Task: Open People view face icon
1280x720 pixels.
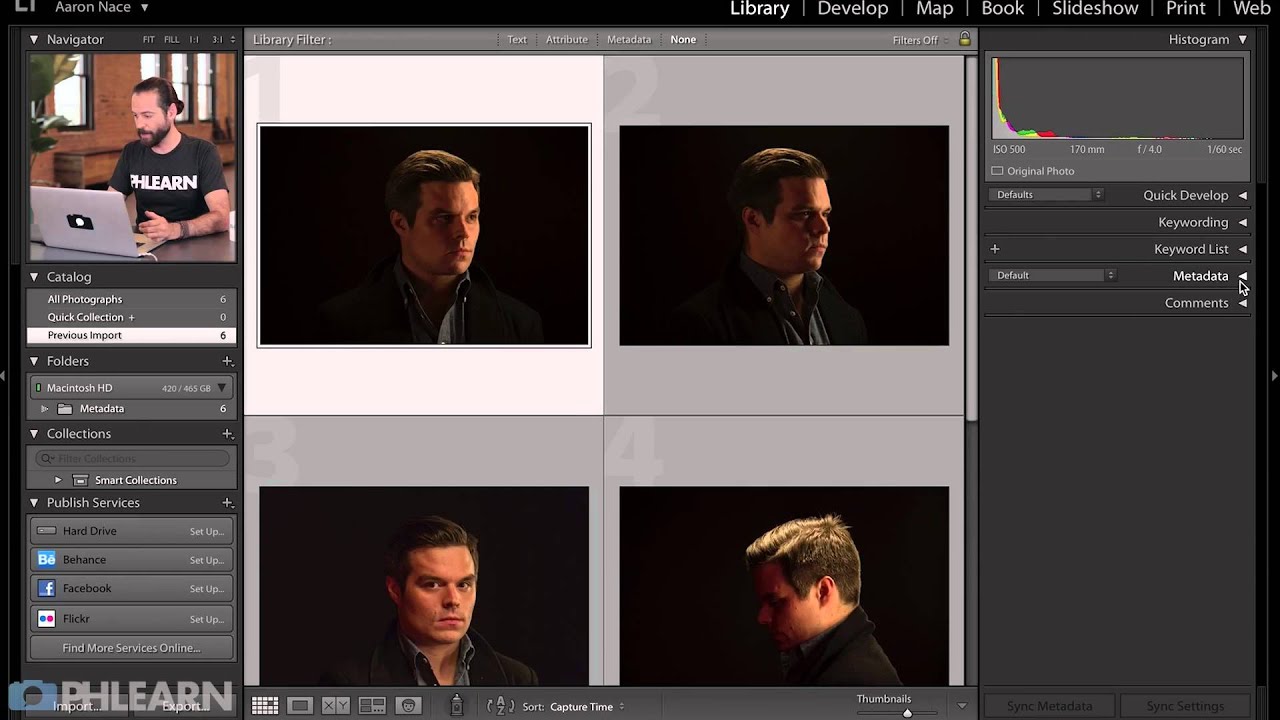Action: [408, 706]
